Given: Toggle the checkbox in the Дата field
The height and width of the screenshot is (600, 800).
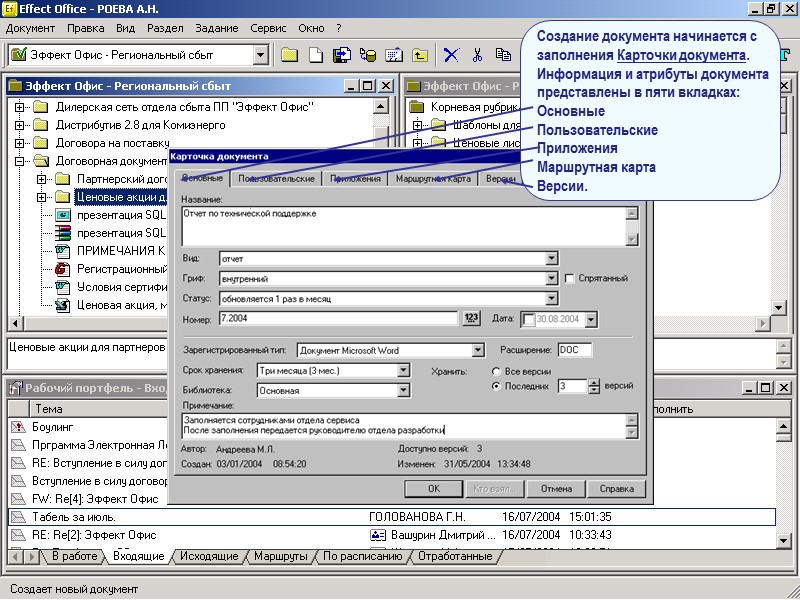Looking at the screenshot, I should click(x=529, y=320).
